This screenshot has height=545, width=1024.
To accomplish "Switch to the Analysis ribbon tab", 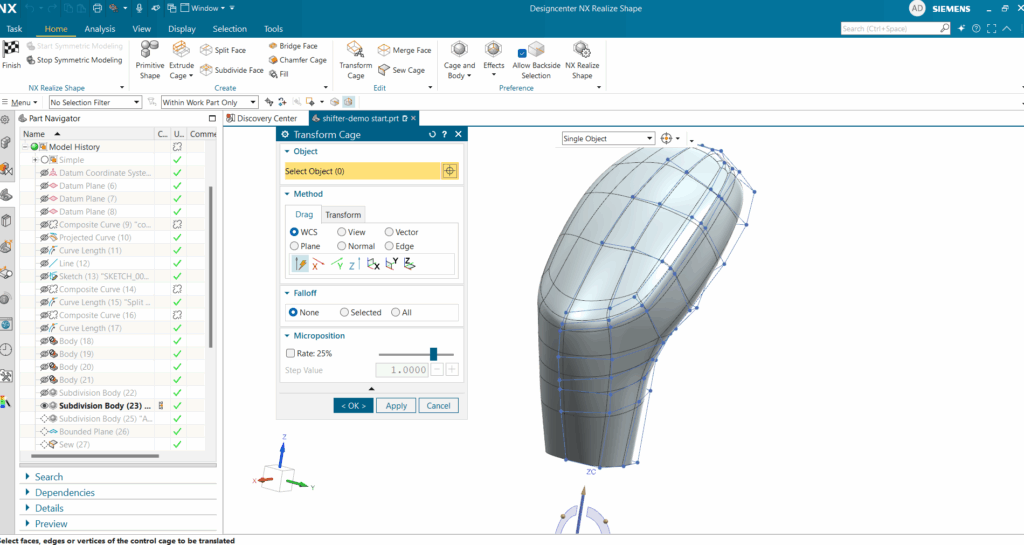I will 99,29.
